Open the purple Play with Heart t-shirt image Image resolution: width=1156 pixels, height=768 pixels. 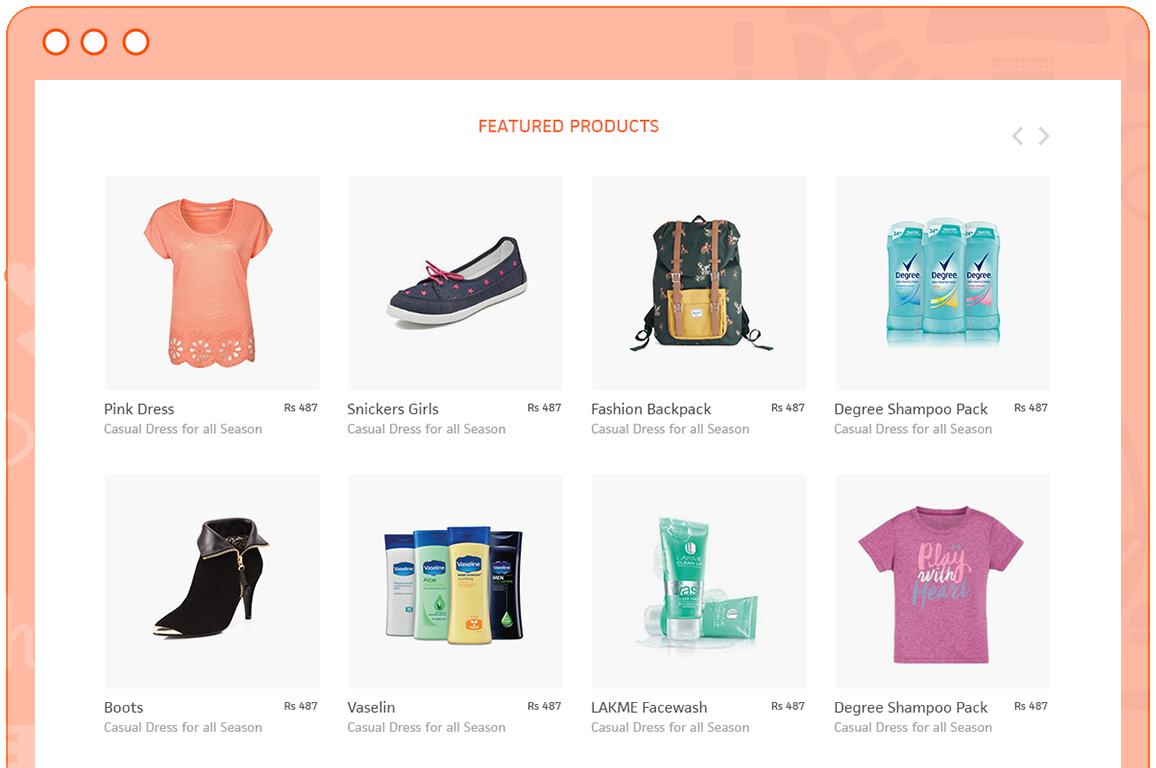[x=942, y=582]
